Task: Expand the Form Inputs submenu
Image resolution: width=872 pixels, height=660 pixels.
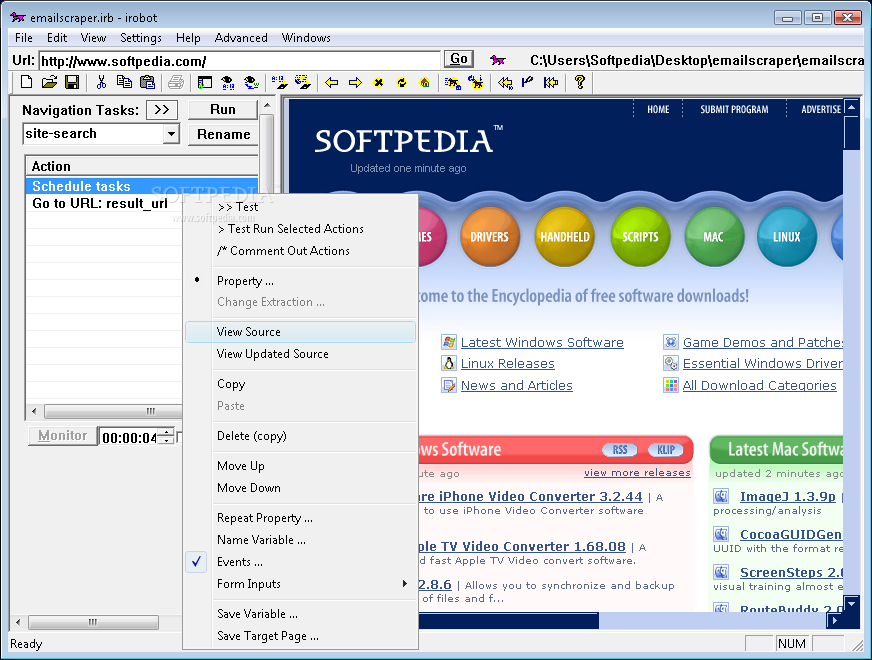Action: (x=300, y=584)
